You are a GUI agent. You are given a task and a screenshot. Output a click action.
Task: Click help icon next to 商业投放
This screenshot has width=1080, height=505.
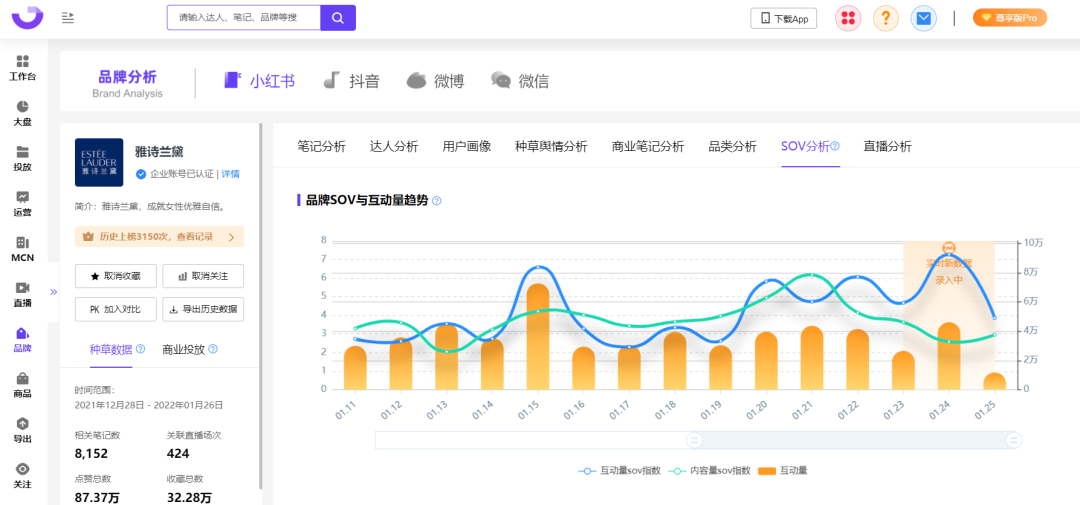213,349
